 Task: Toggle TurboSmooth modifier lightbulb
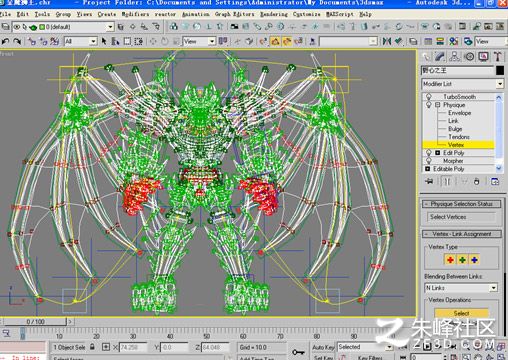pyautogui.click(x=429, y=97)
